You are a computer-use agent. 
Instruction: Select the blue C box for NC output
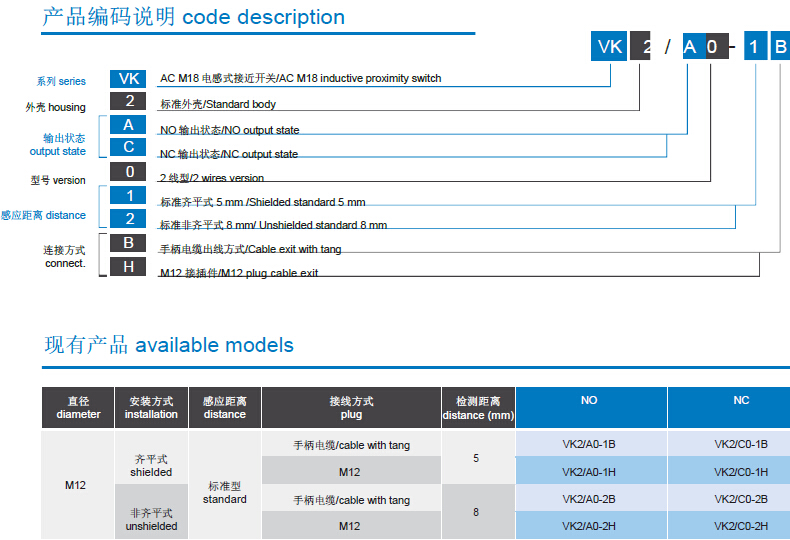(128, 148)
